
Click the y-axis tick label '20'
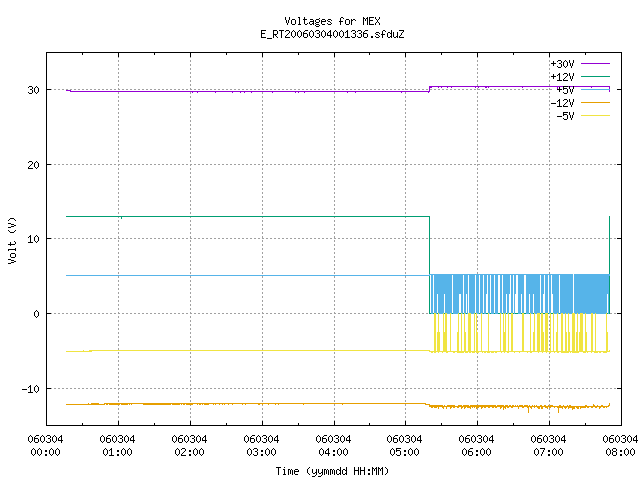click(x=33, y=165)
